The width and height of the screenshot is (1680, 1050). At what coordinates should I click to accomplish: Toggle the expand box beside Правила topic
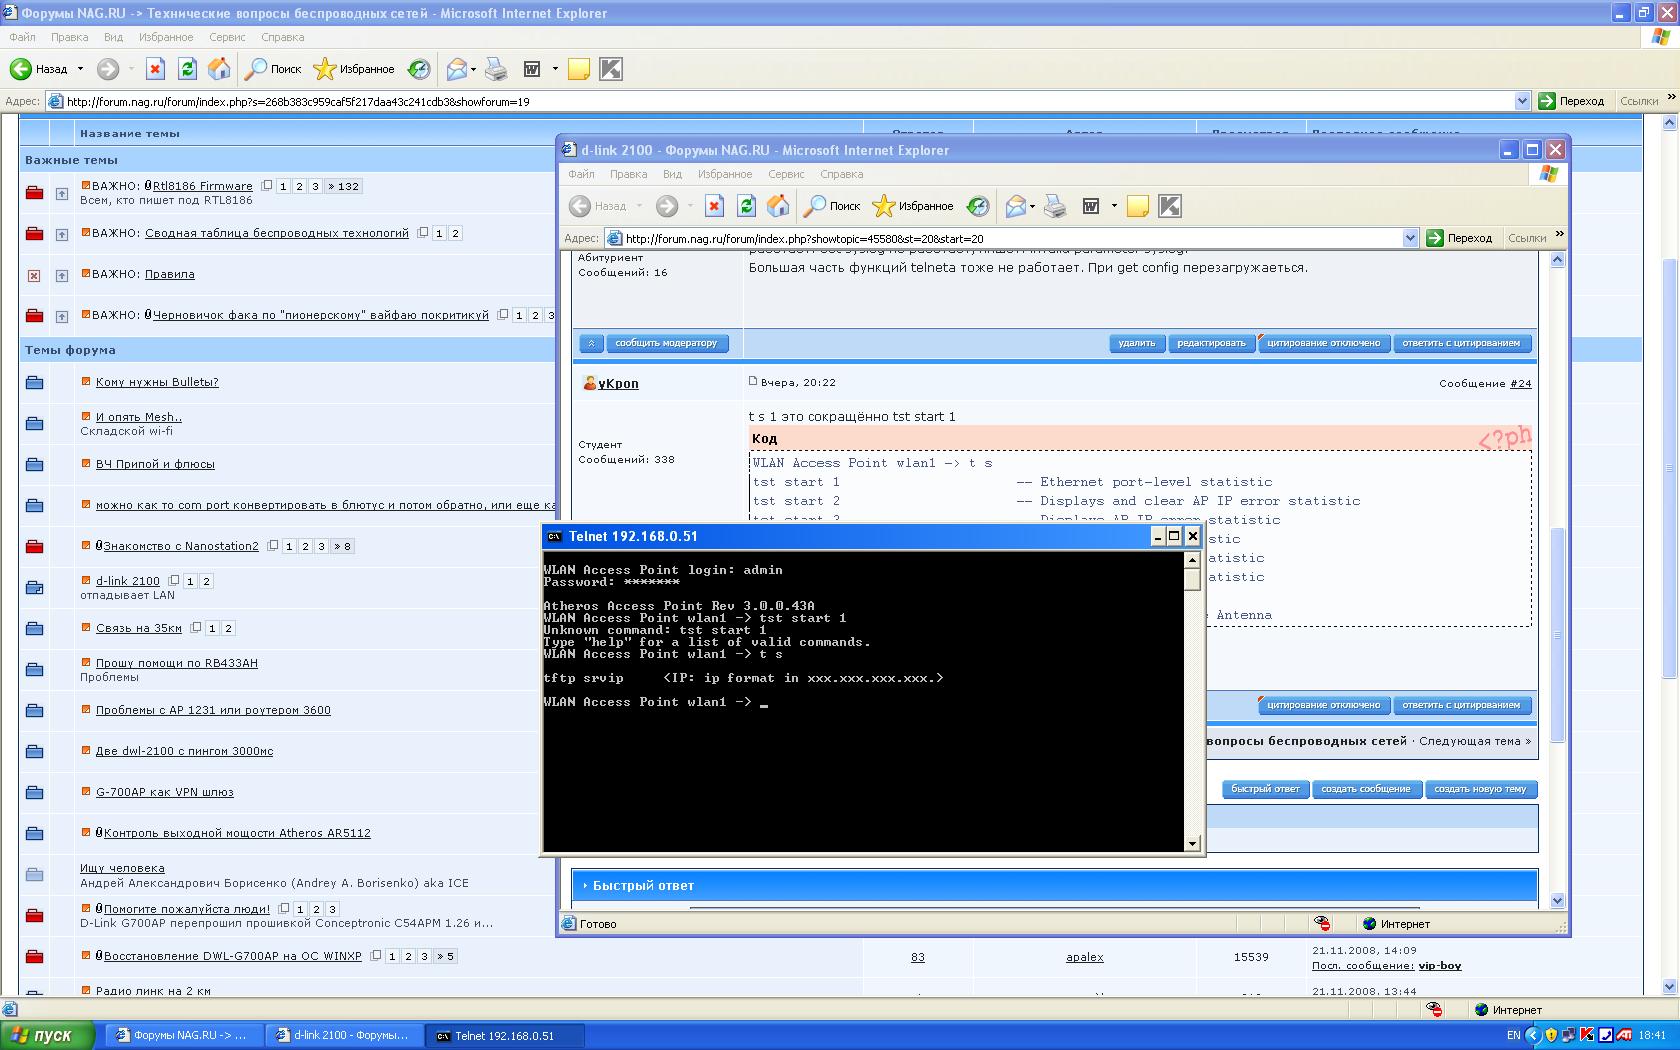coord(61,275)
